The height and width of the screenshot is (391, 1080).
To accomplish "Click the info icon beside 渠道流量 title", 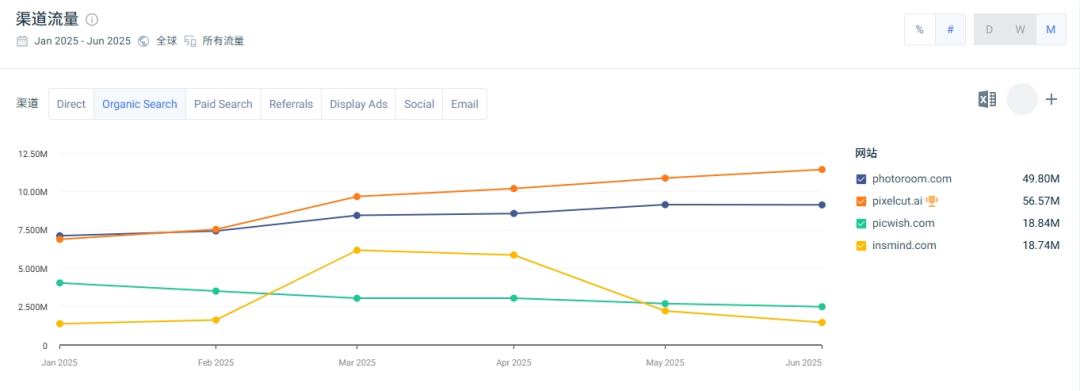I will 92,19.
